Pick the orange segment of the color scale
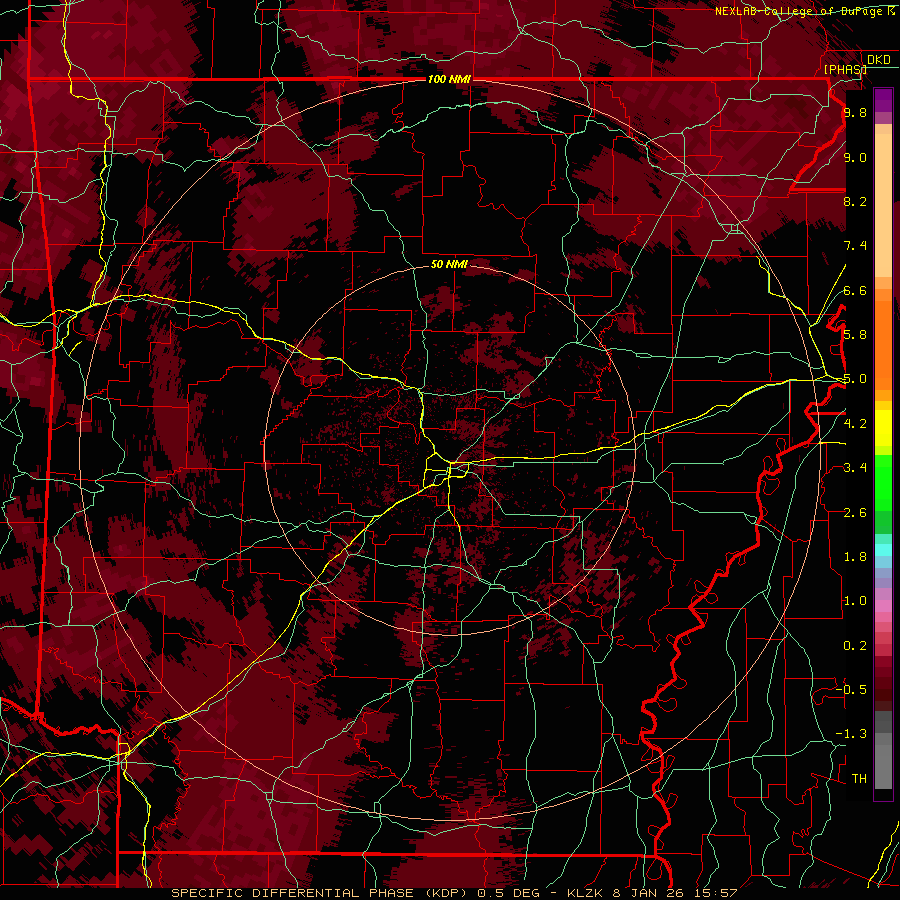The image size is (900, 900). tap(883, 344)
